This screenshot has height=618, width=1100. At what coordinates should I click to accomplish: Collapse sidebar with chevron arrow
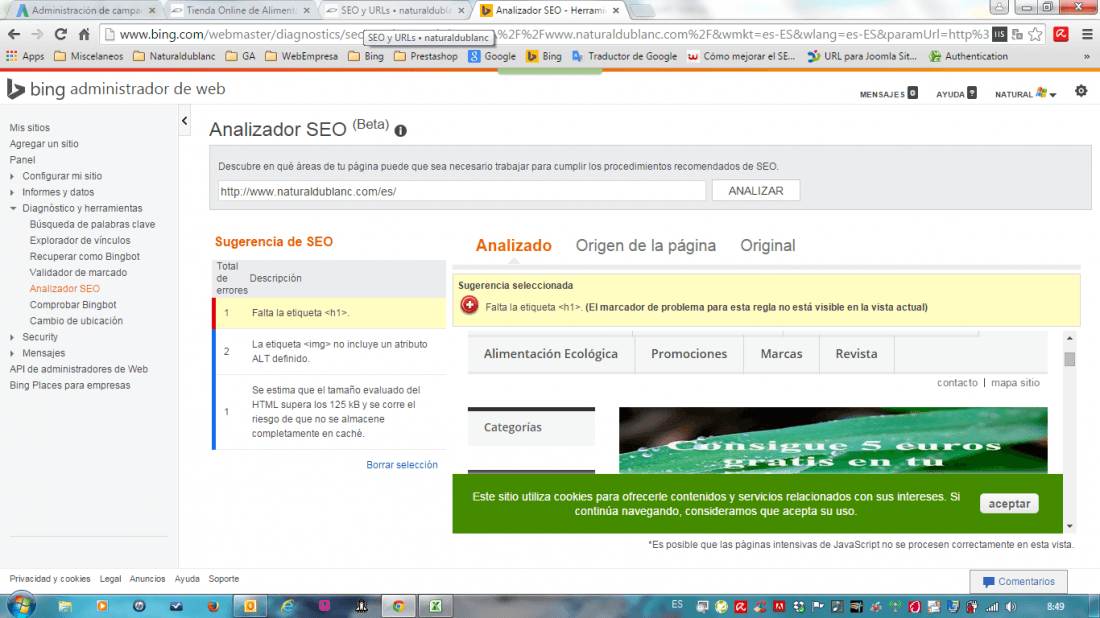(x=185, y=121)
